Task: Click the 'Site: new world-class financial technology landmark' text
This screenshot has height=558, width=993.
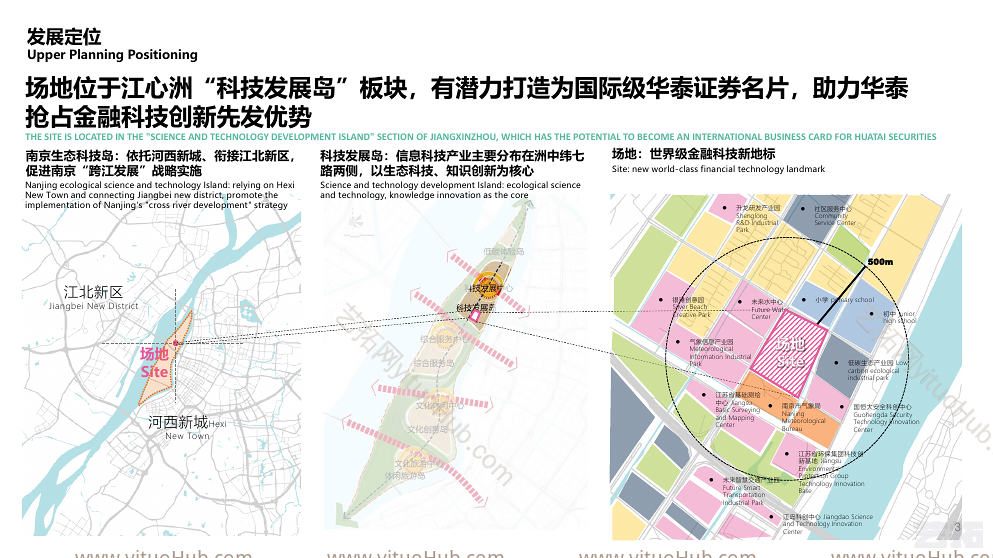Action: (x=718, y=169)
